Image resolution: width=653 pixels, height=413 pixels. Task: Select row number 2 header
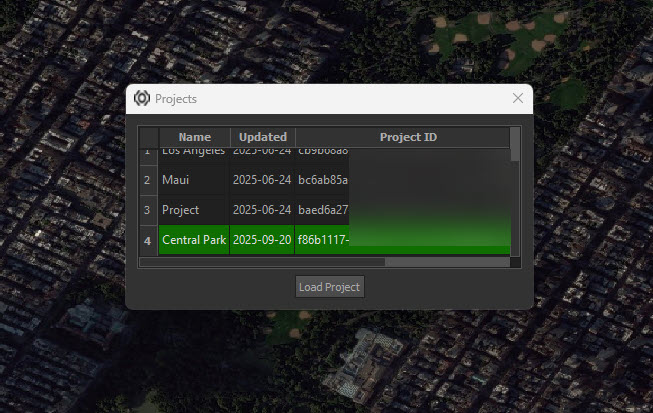pos(148,181)
